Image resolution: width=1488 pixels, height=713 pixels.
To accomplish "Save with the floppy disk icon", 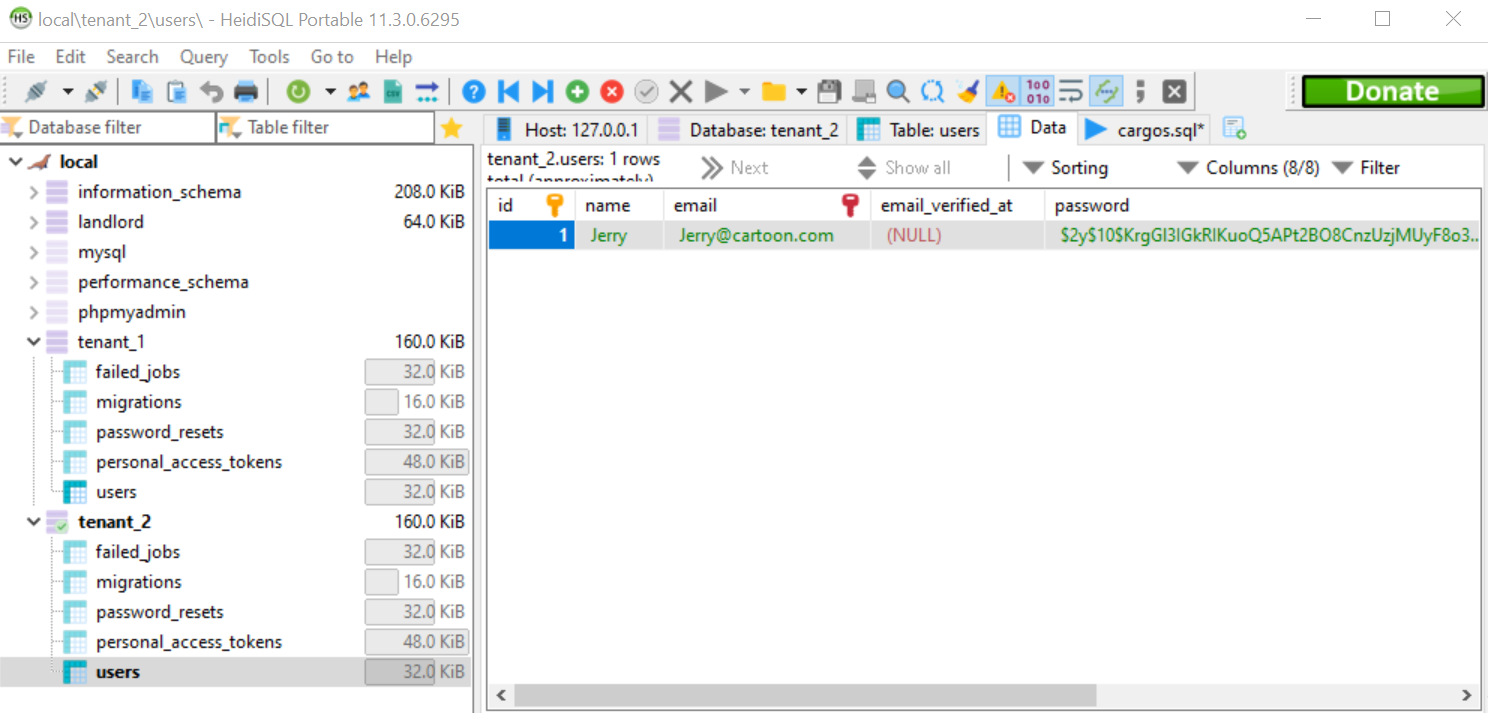I will [829, 92].
